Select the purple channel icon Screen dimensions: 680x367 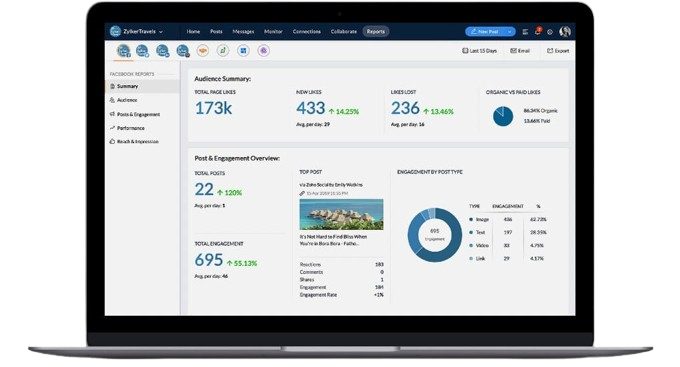click(x=263, y=51)
